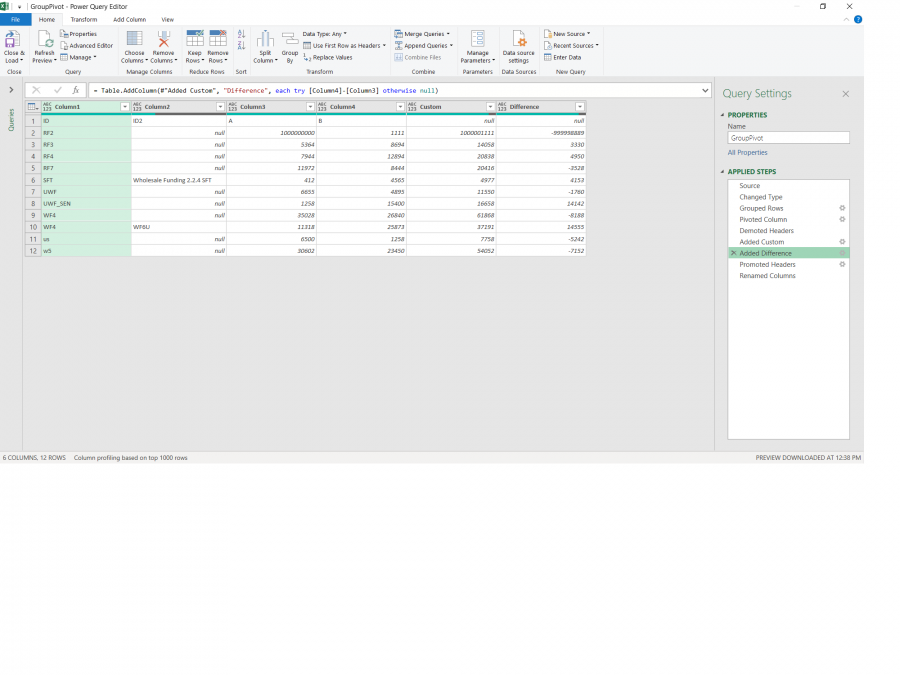
Task: Sort ascending using A-Z icon
Action: coord(241,34)
